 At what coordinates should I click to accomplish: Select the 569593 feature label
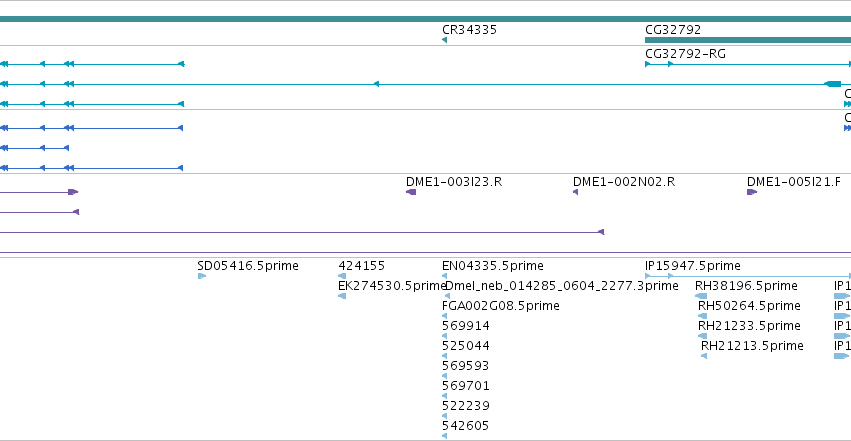pos(466,366)
